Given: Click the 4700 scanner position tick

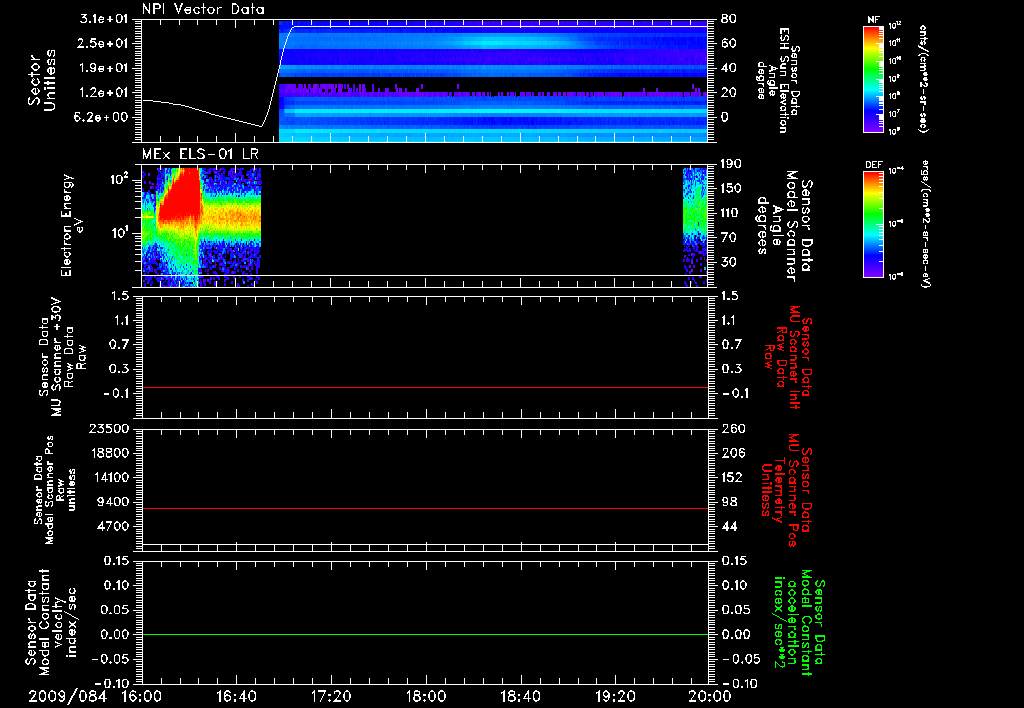Looking at the screenshot, I should 112,526.
